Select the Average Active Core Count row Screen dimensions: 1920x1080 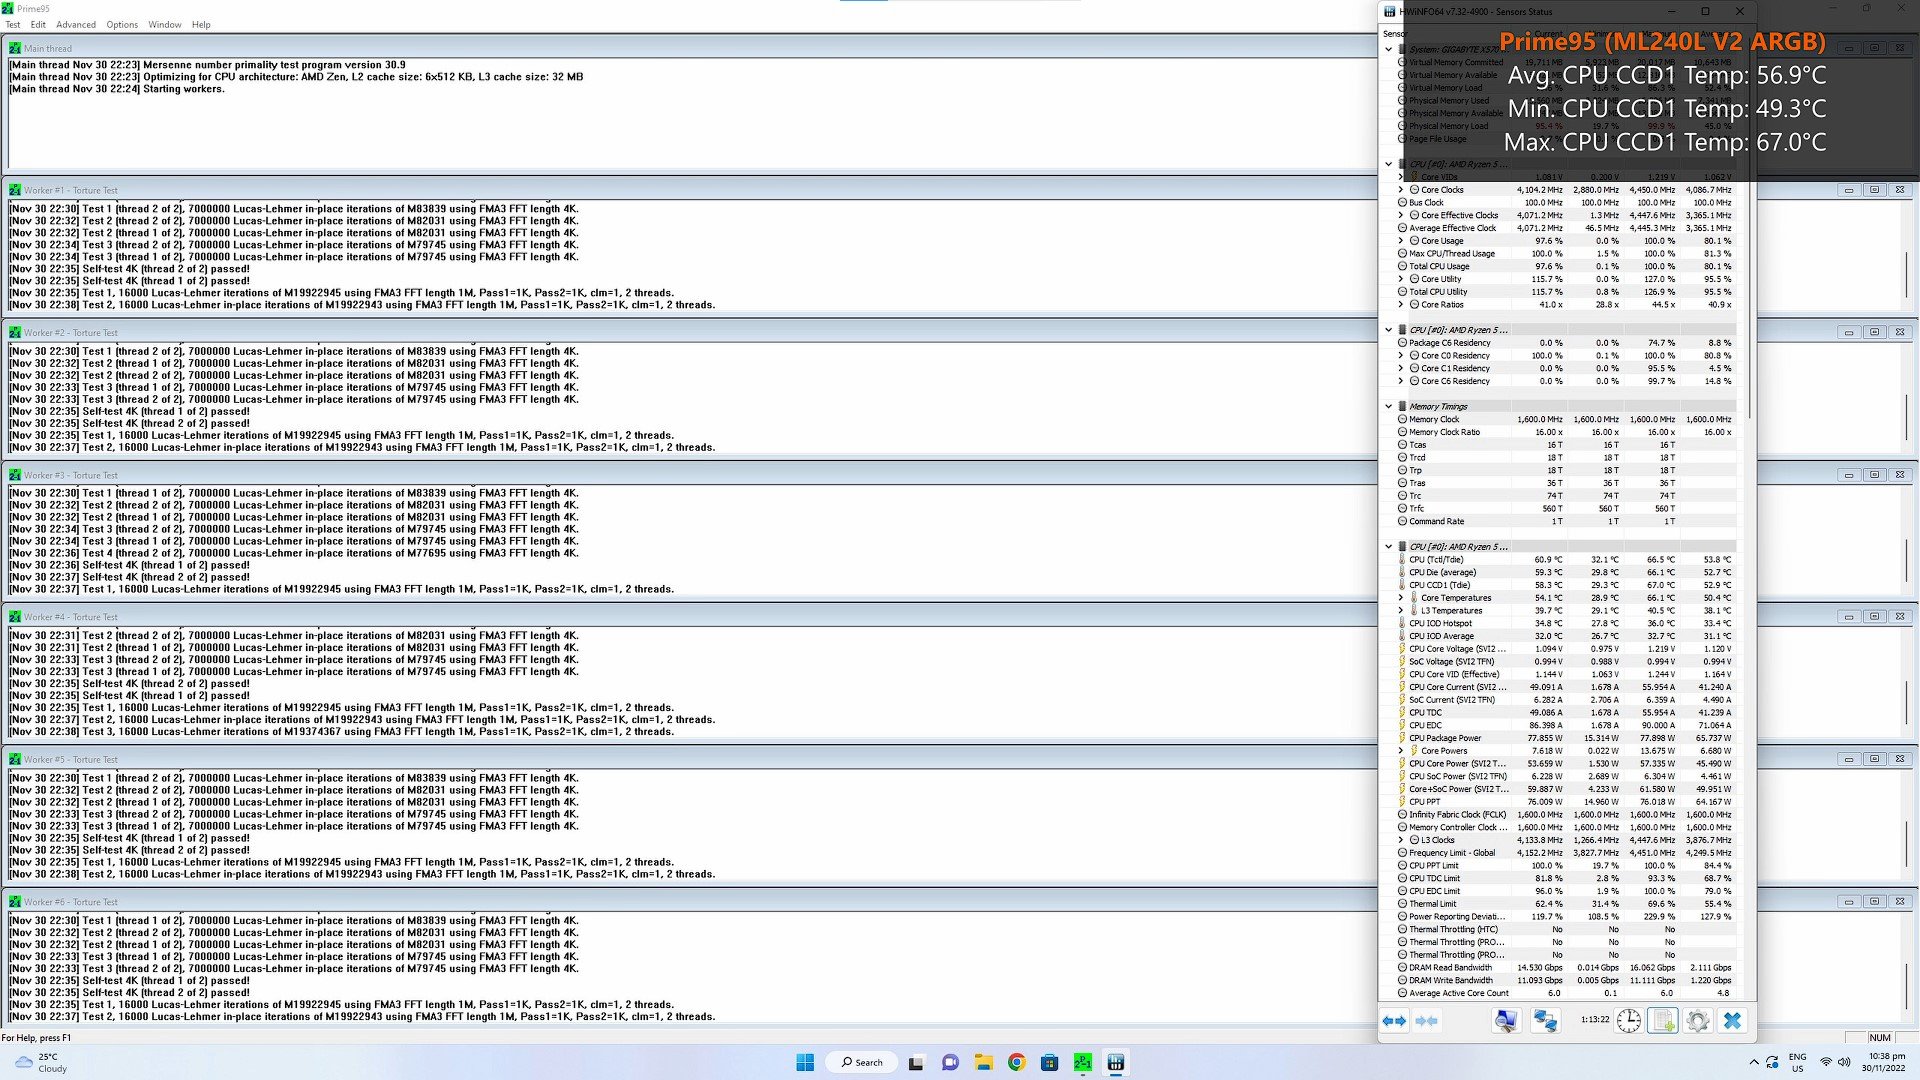coord(1565,993)
